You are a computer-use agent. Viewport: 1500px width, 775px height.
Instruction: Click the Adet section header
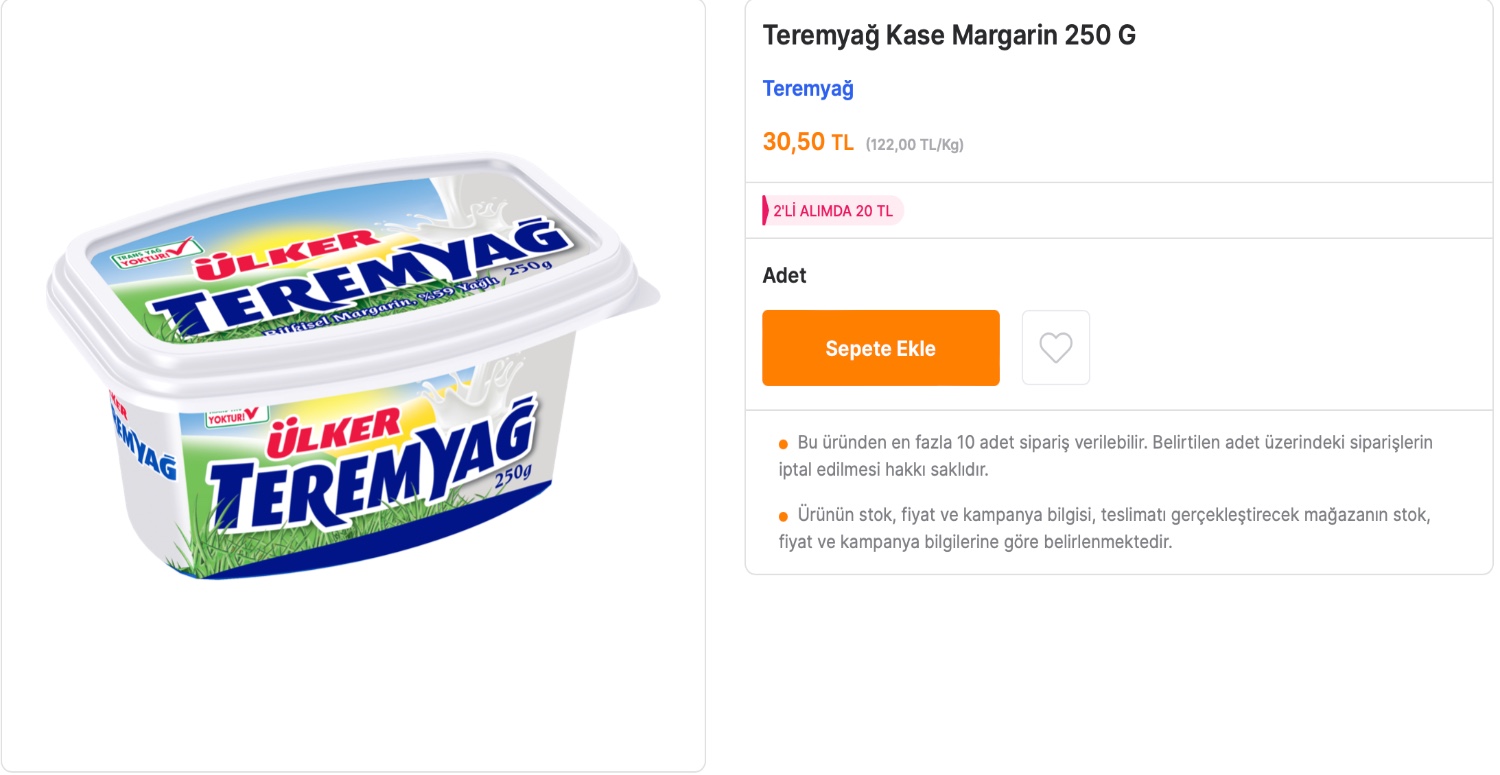[783, 275]
